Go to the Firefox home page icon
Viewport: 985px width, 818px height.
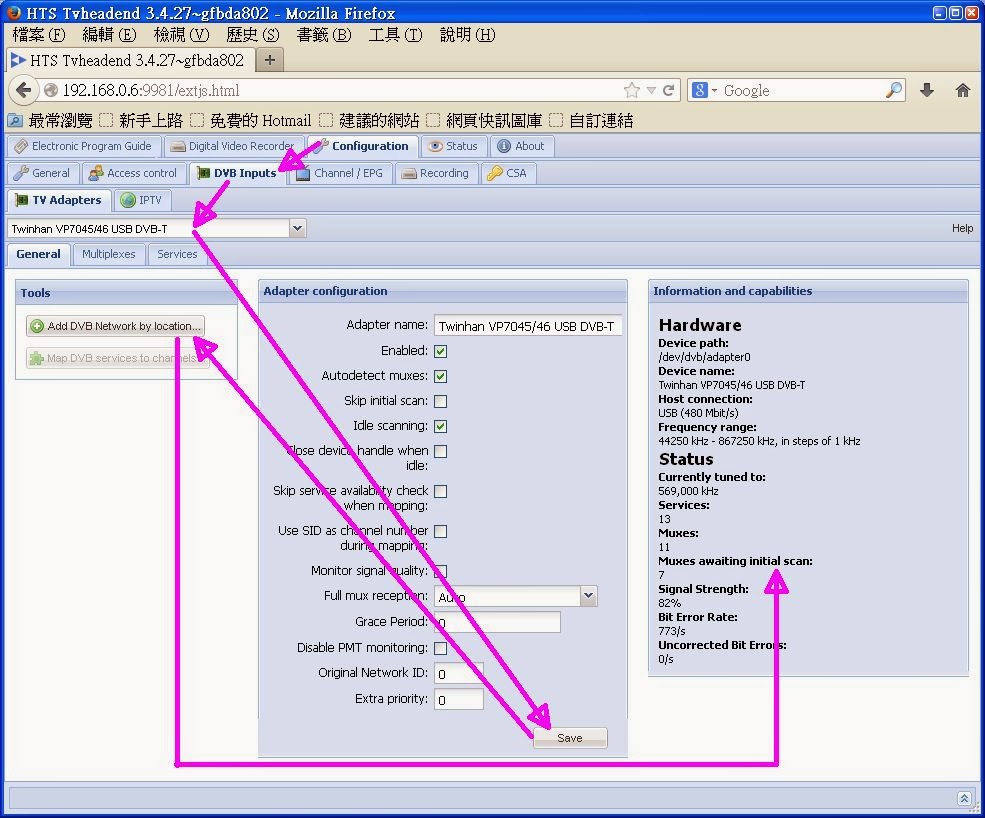(962, 90)
